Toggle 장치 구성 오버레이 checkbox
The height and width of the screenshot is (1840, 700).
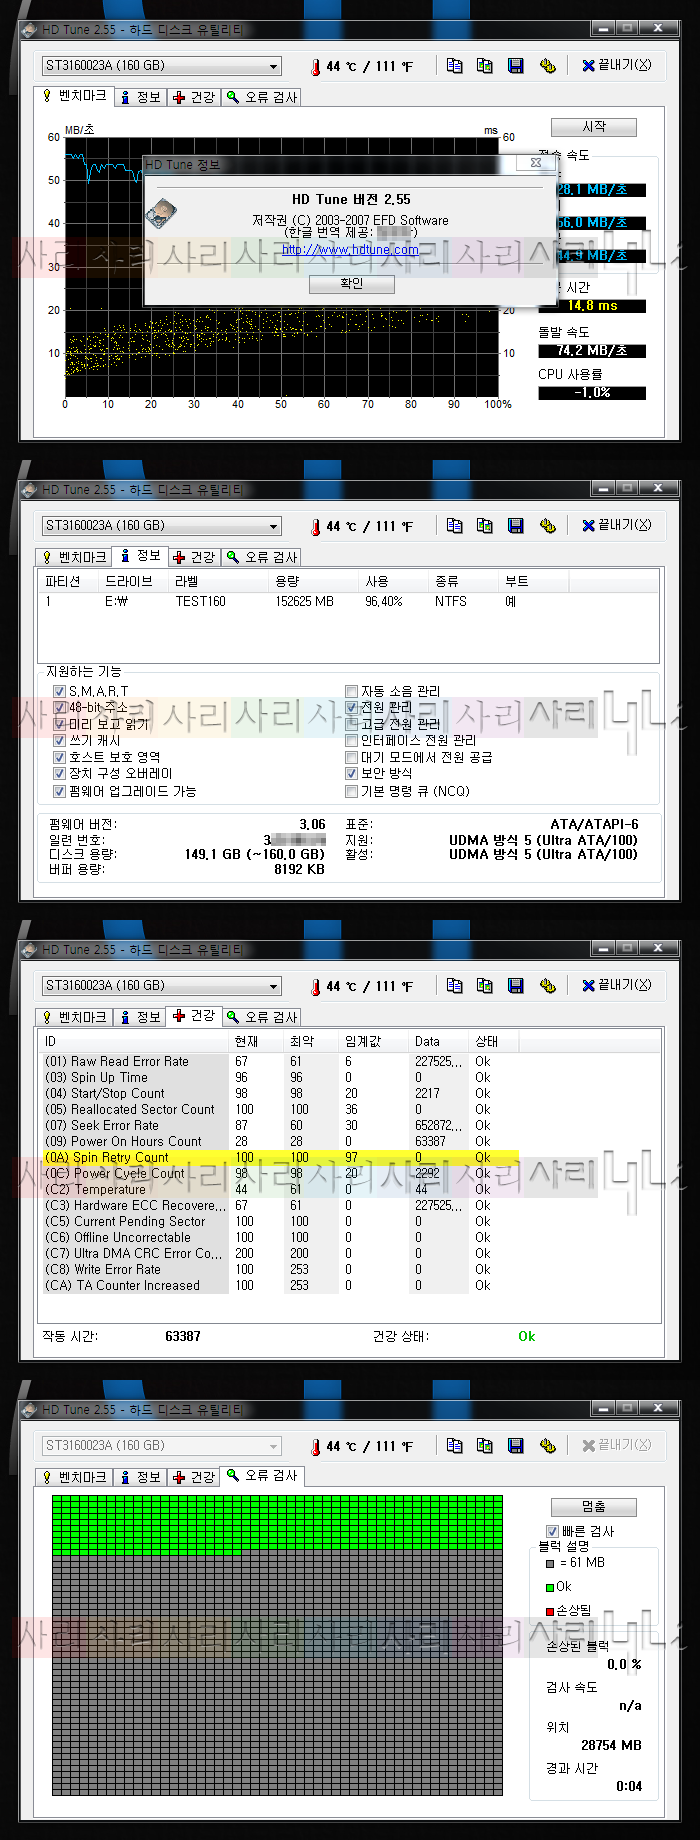[59, 774]
